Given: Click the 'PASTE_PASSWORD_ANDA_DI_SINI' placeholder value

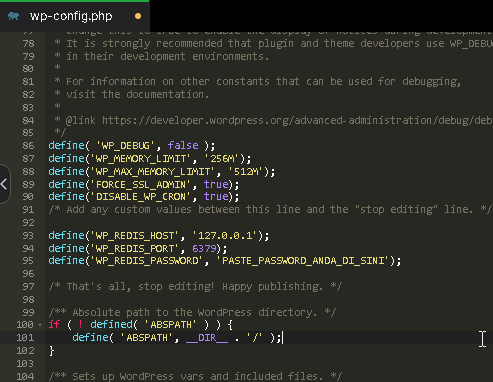Looking at the screenshot, I should [x=303, y=261].
